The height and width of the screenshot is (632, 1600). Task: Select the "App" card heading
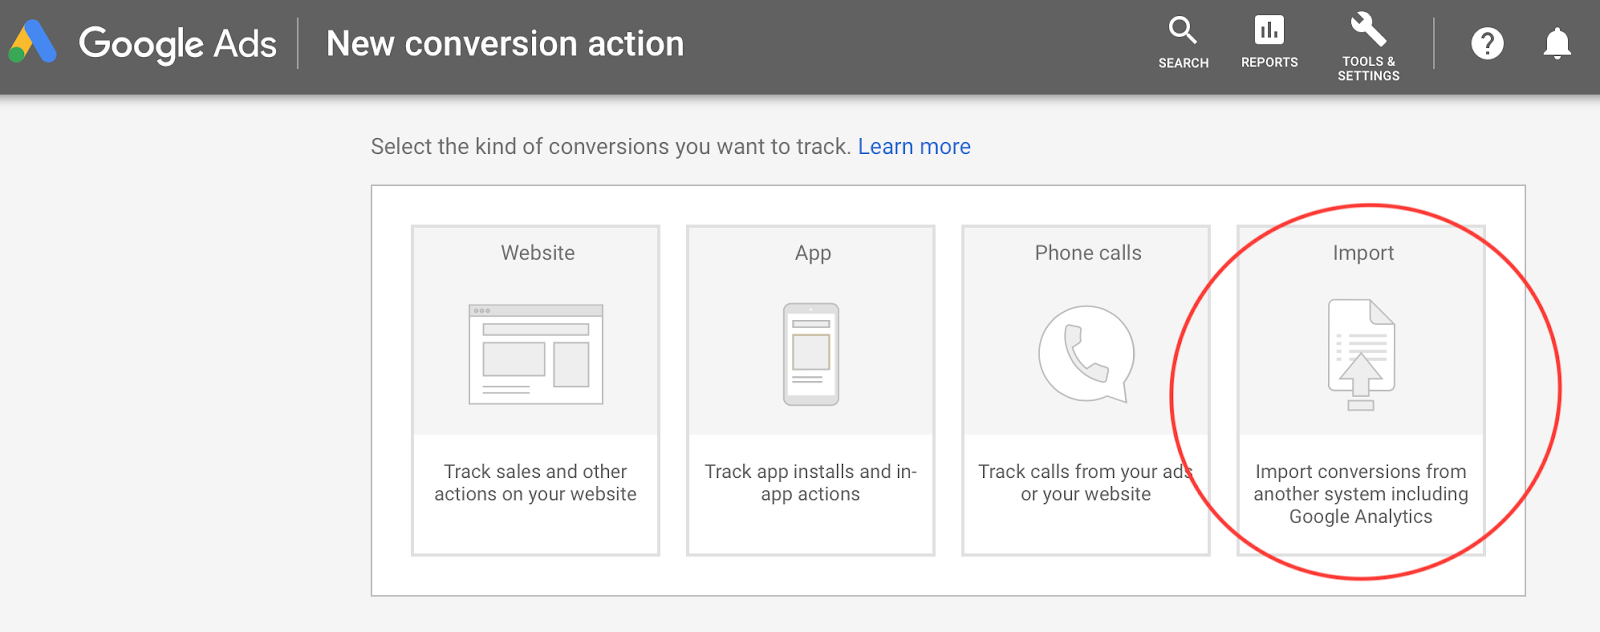(x=813, y=253)
